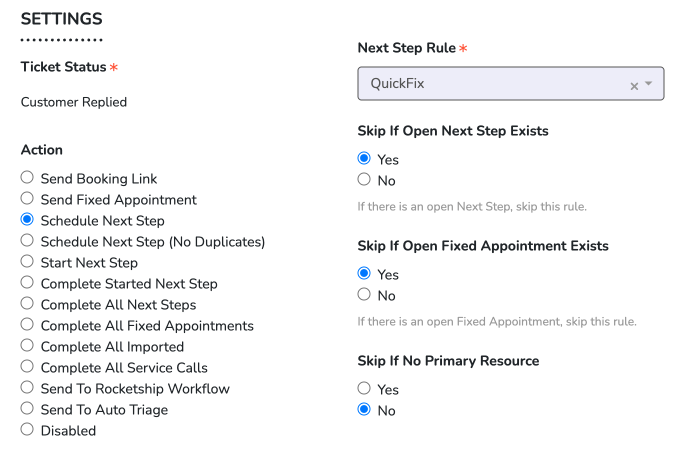
Task: Set the action to Disabled
Action: pyautogui.click(x=27, y=430)
